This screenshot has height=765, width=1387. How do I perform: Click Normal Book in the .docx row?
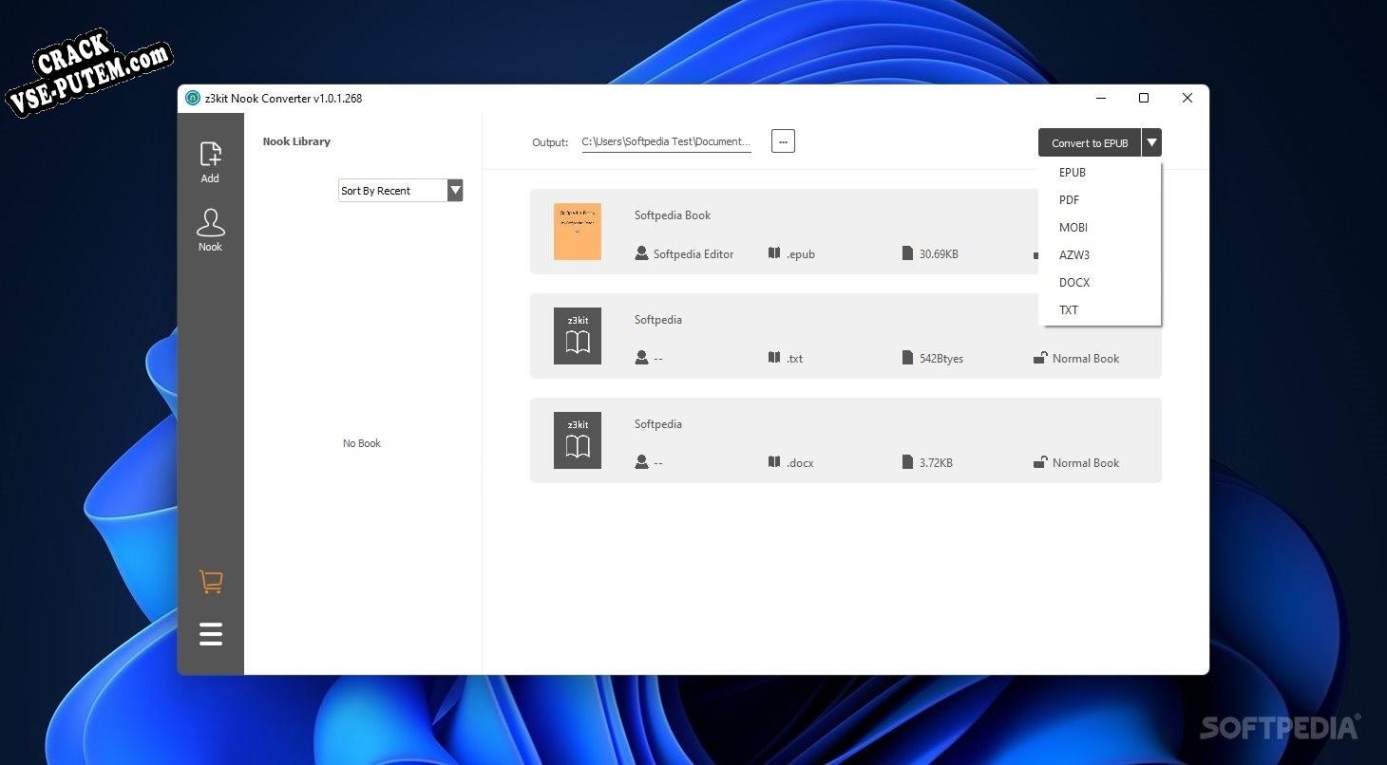coord(1085,462)
